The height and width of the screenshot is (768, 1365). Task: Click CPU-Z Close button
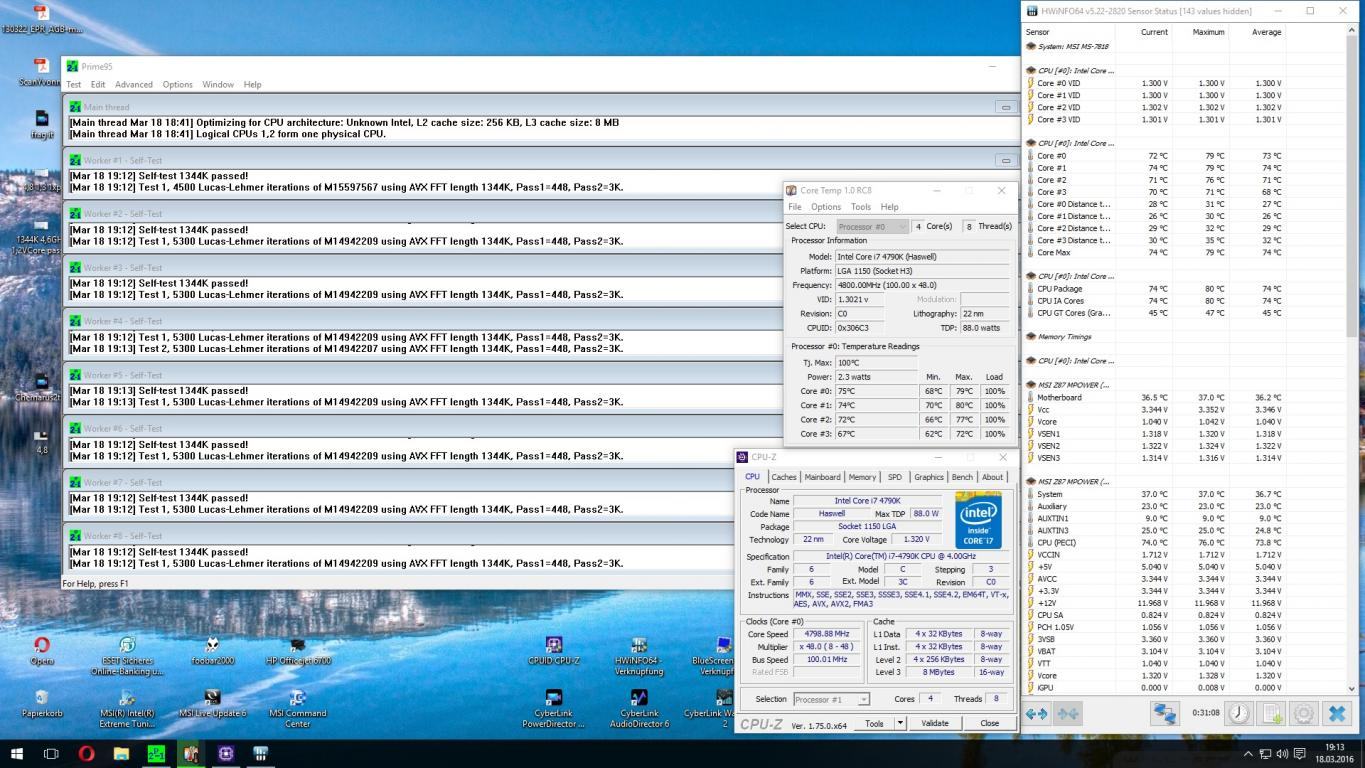(x=989, y=723)
